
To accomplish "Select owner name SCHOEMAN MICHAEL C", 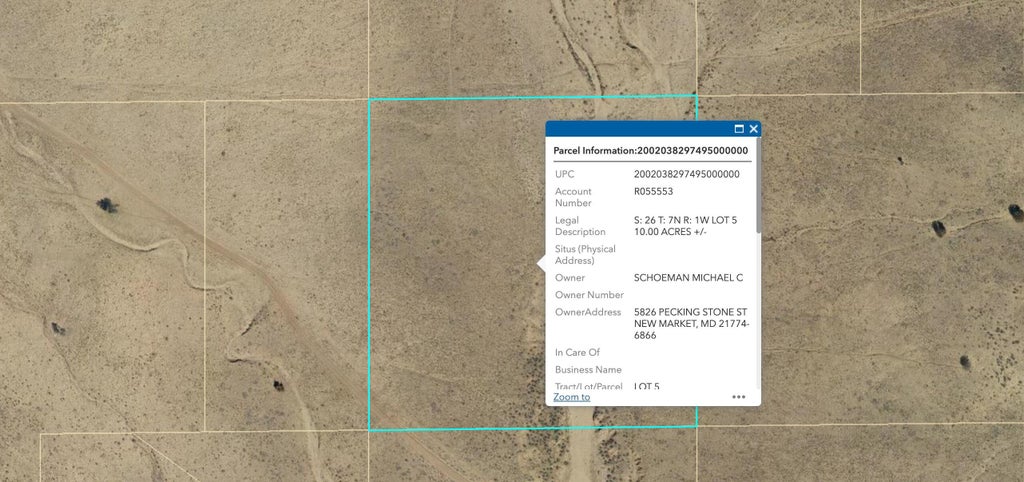I will [688, 278].
